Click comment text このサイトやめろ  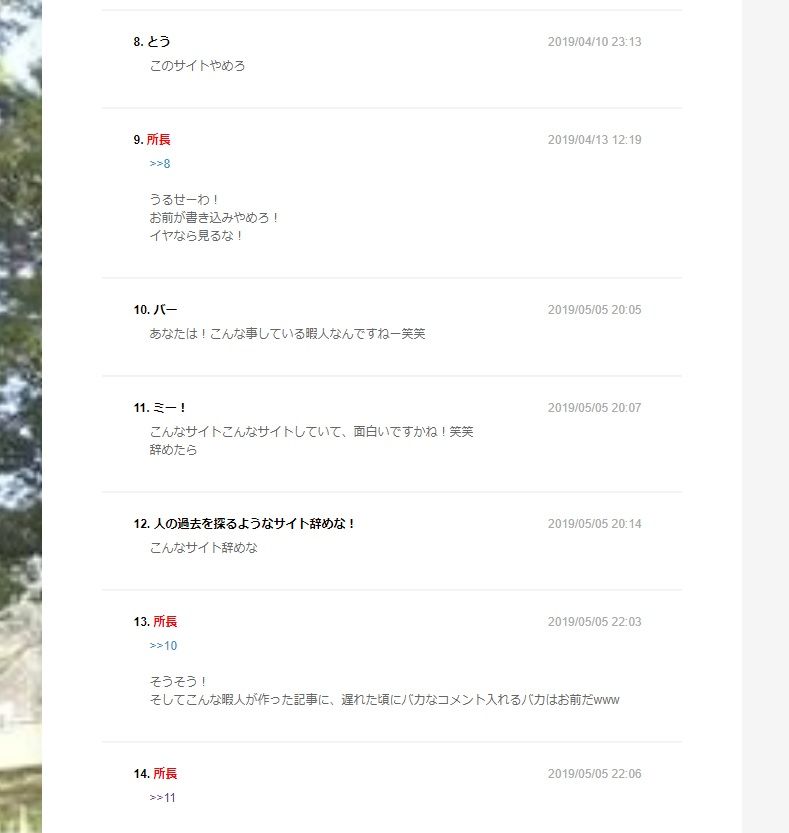(x=197, y=66)
